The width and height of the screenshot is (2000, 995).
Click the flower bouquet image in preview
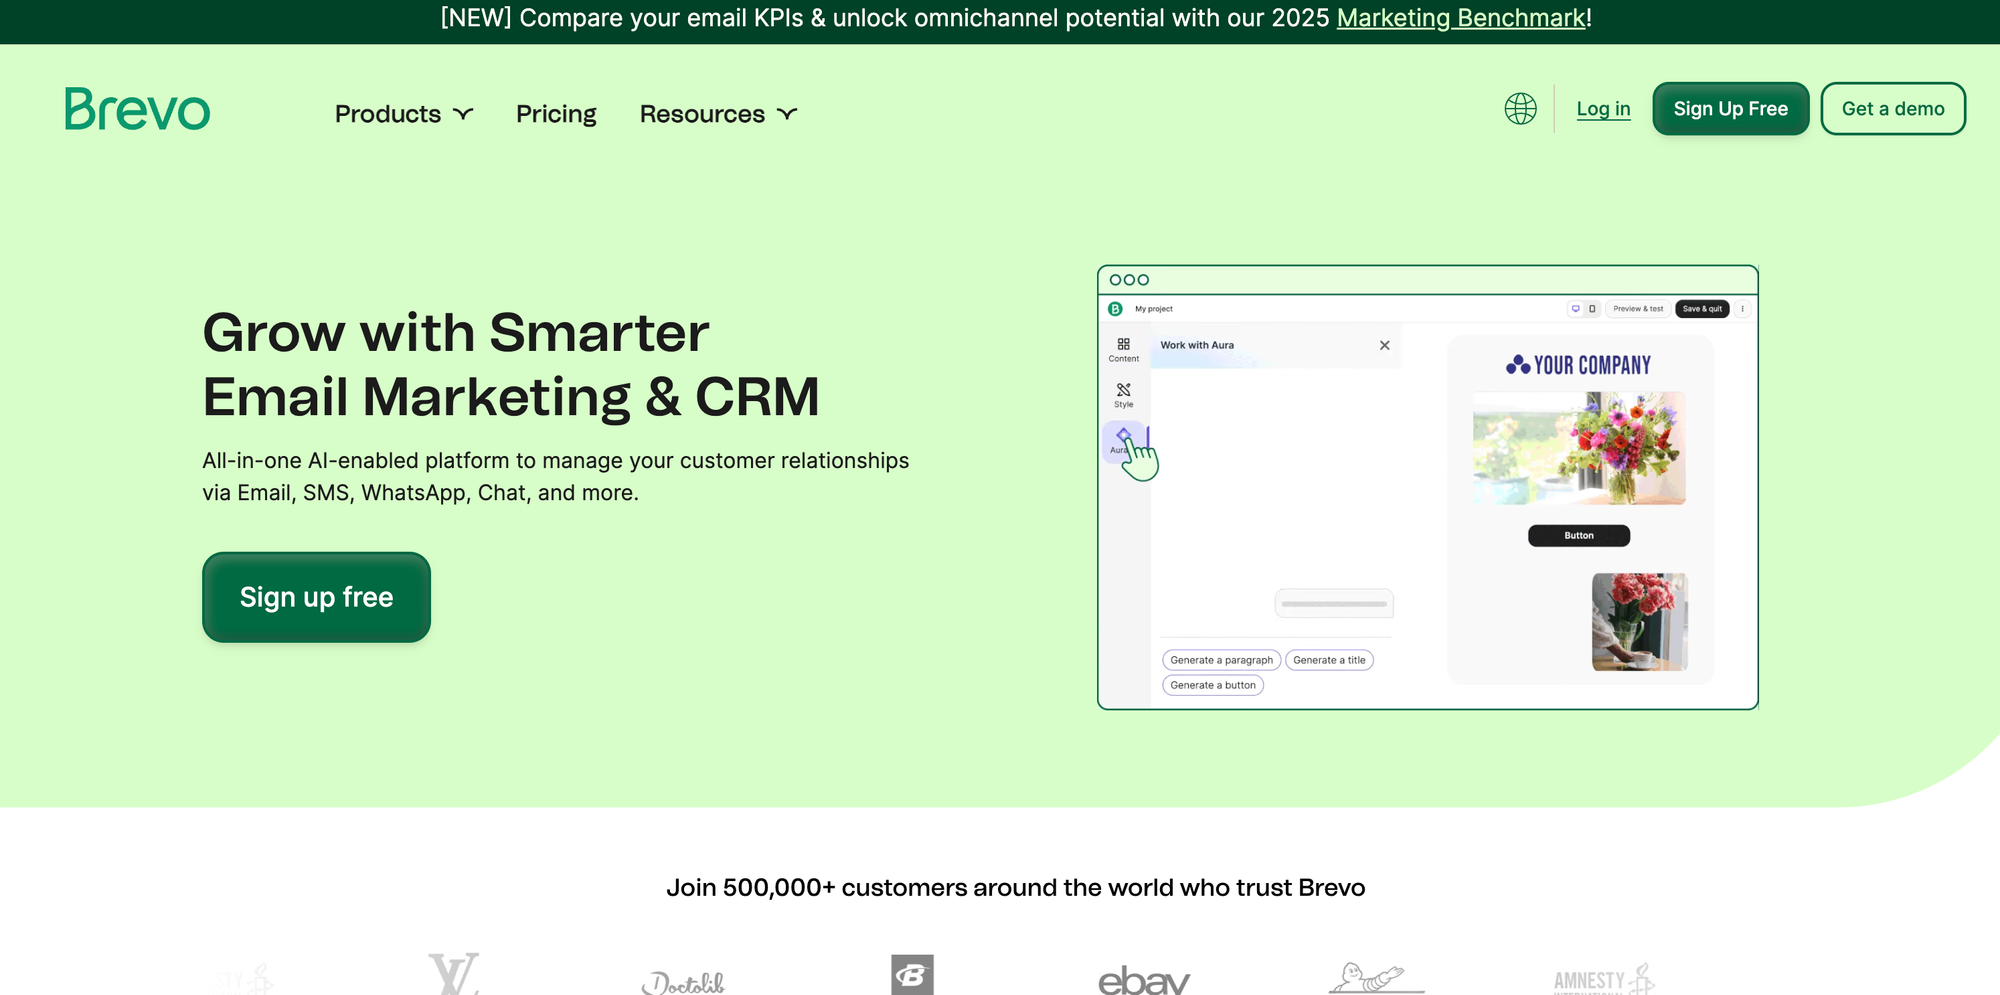(1579, 448)
